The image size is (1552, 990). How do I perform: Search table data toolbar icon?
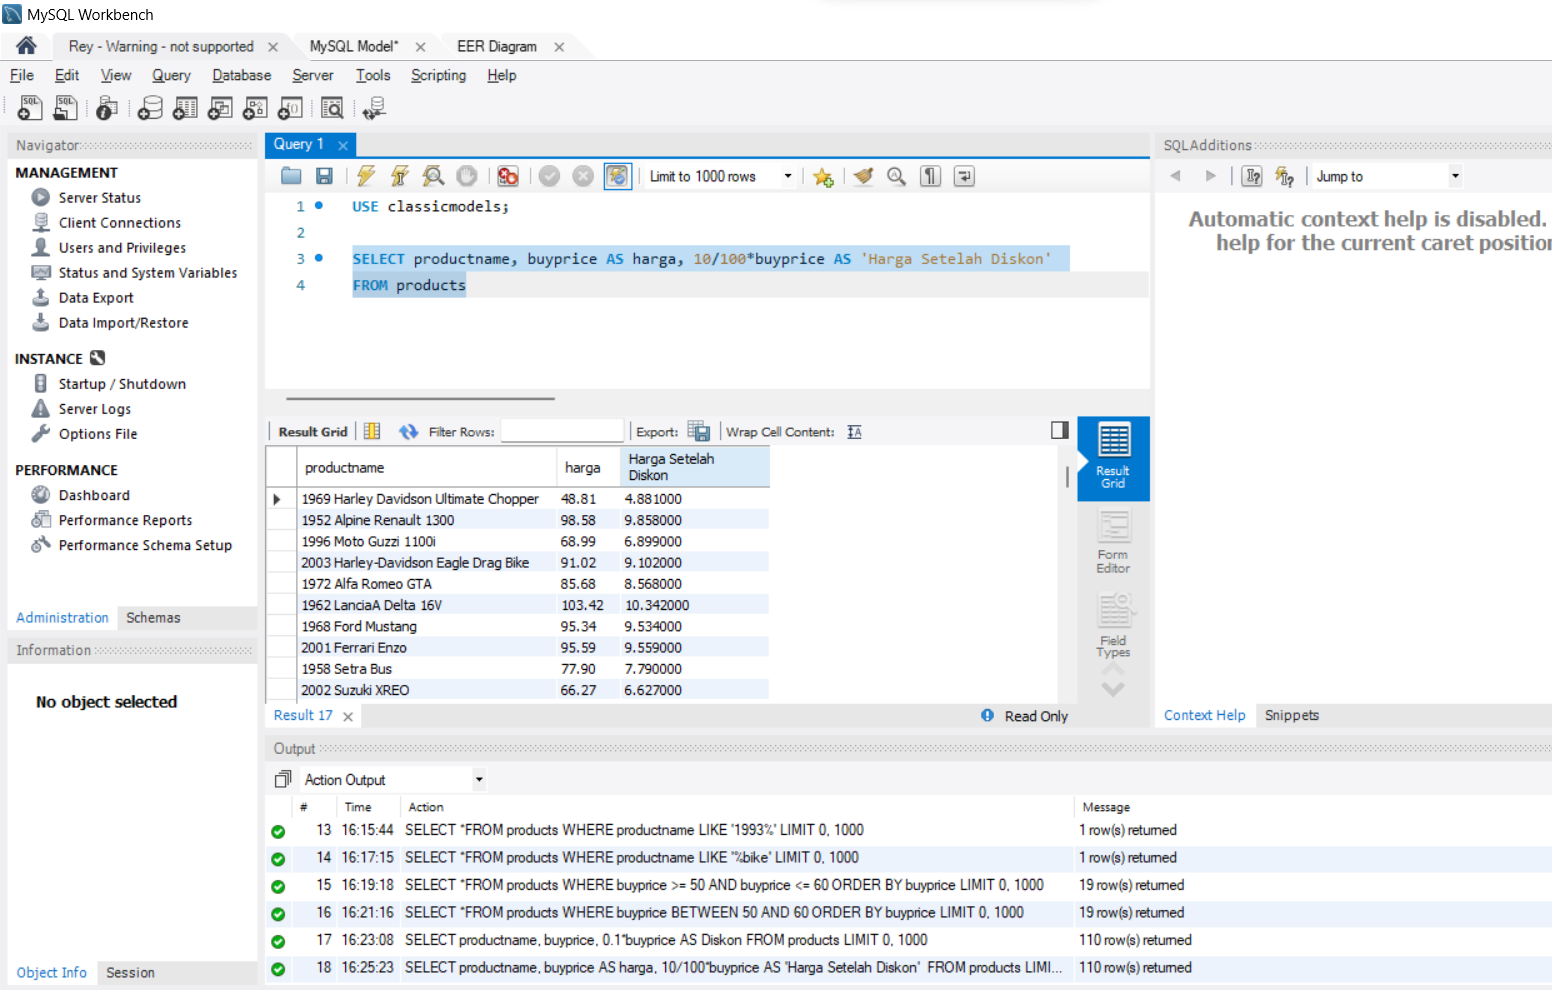332,108
